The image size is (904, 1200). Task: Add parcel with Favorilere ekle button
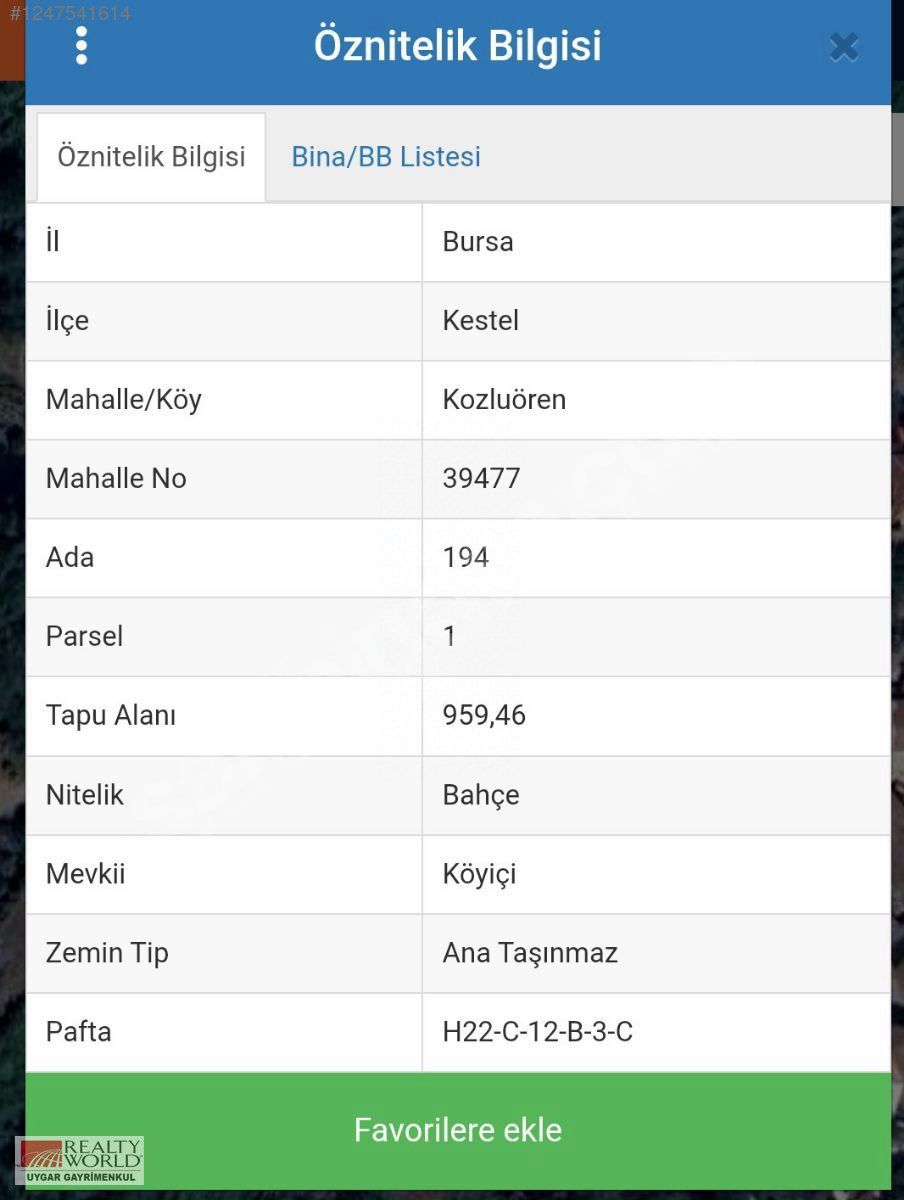tap(458, 1130)
